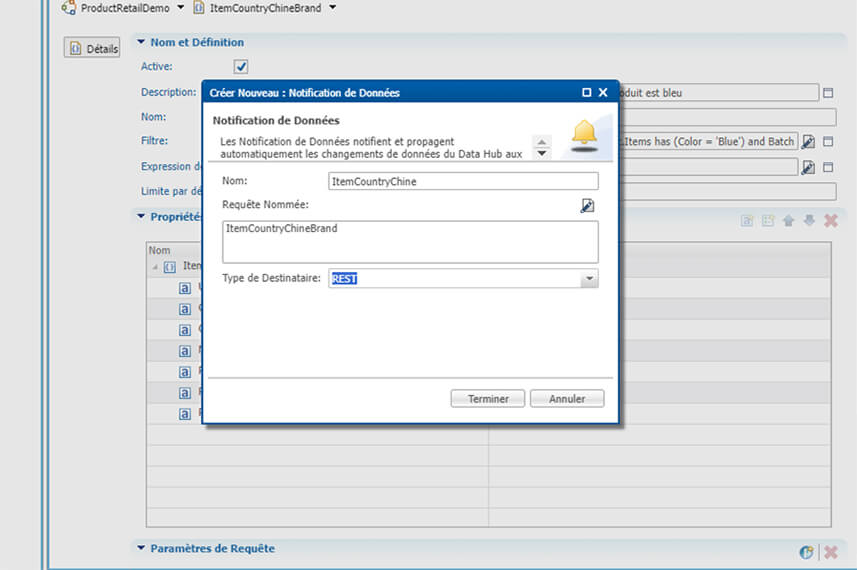Open the Filtre expression editor icon
This screenshot has height=570, width=857.
808,142
